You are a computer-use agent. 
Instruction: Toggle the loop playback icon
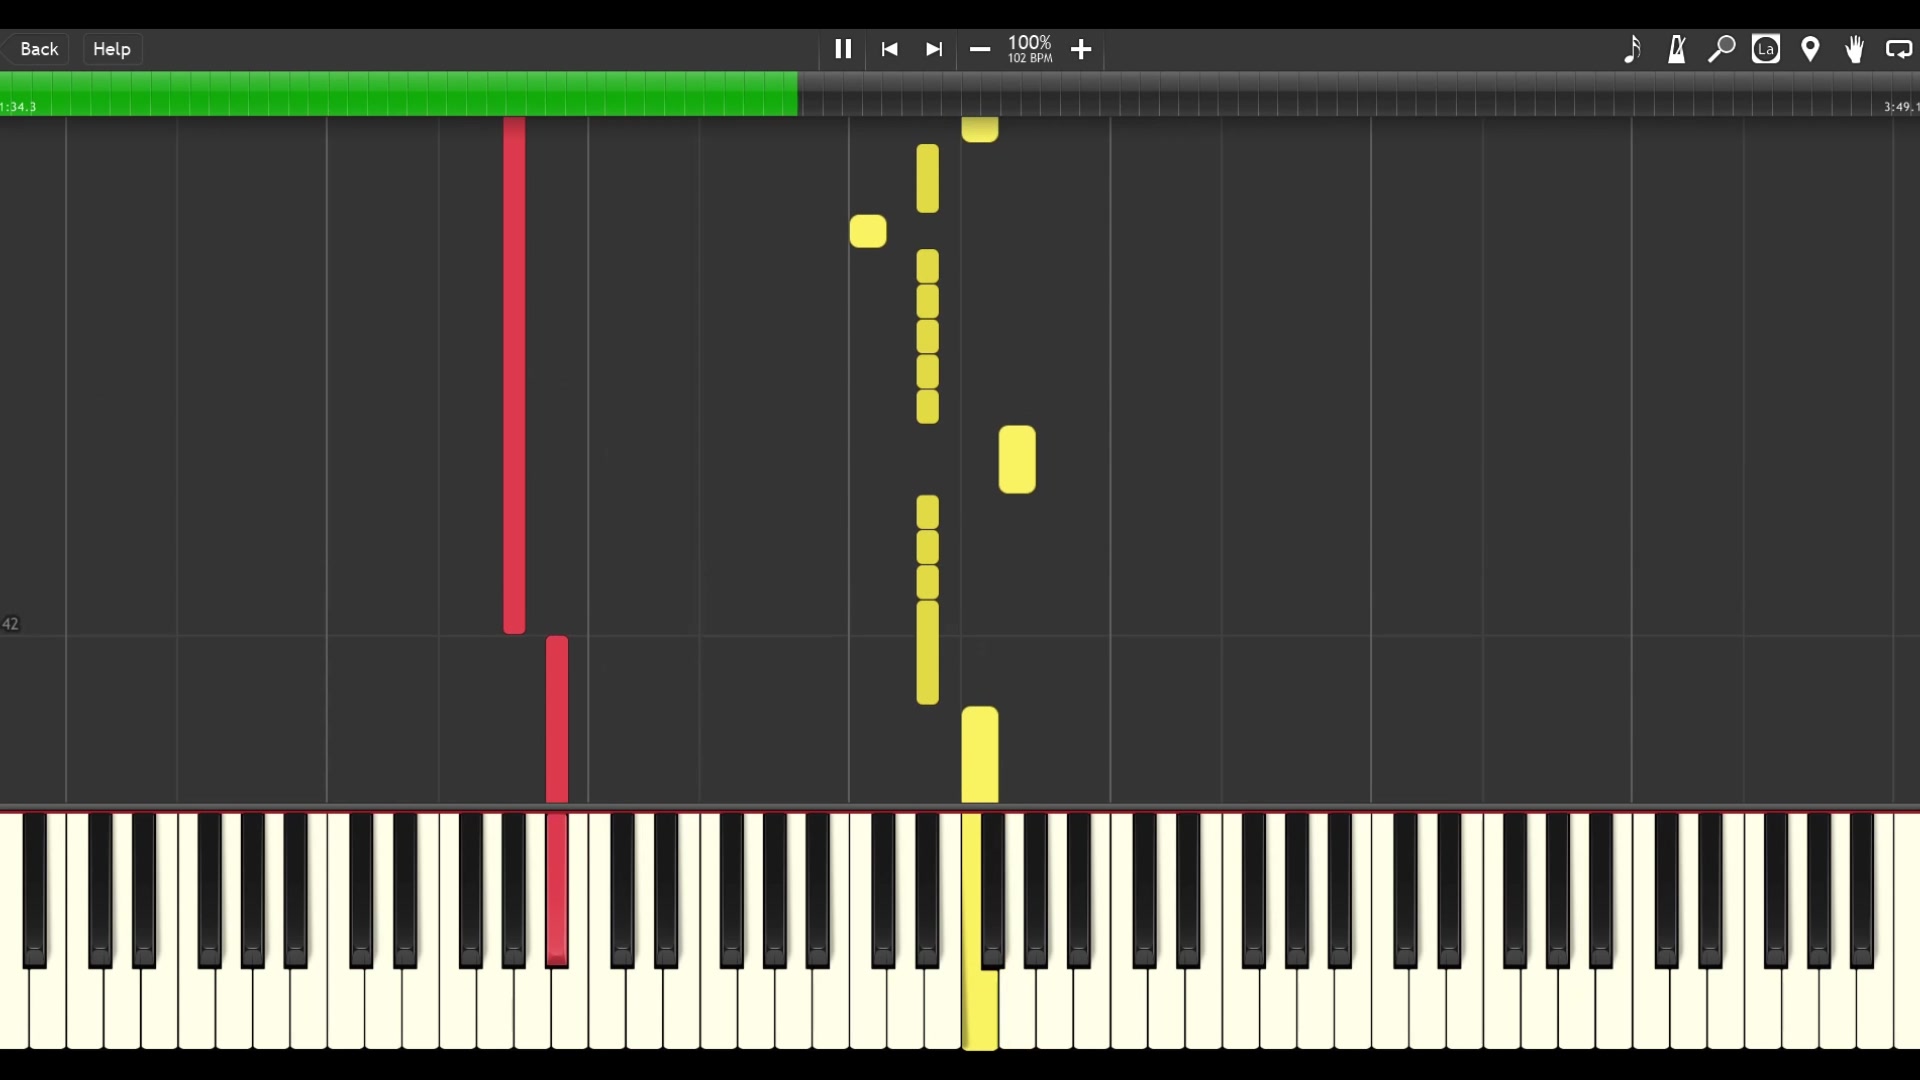click(1899, 49)
